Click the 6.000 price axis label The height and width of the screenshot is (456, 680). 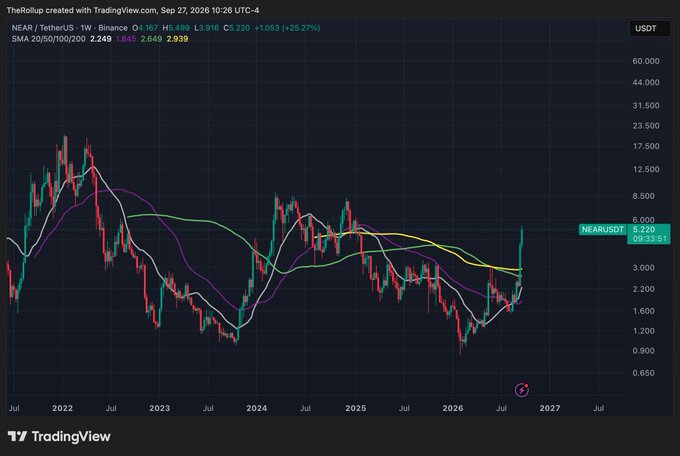pos(644,220)
